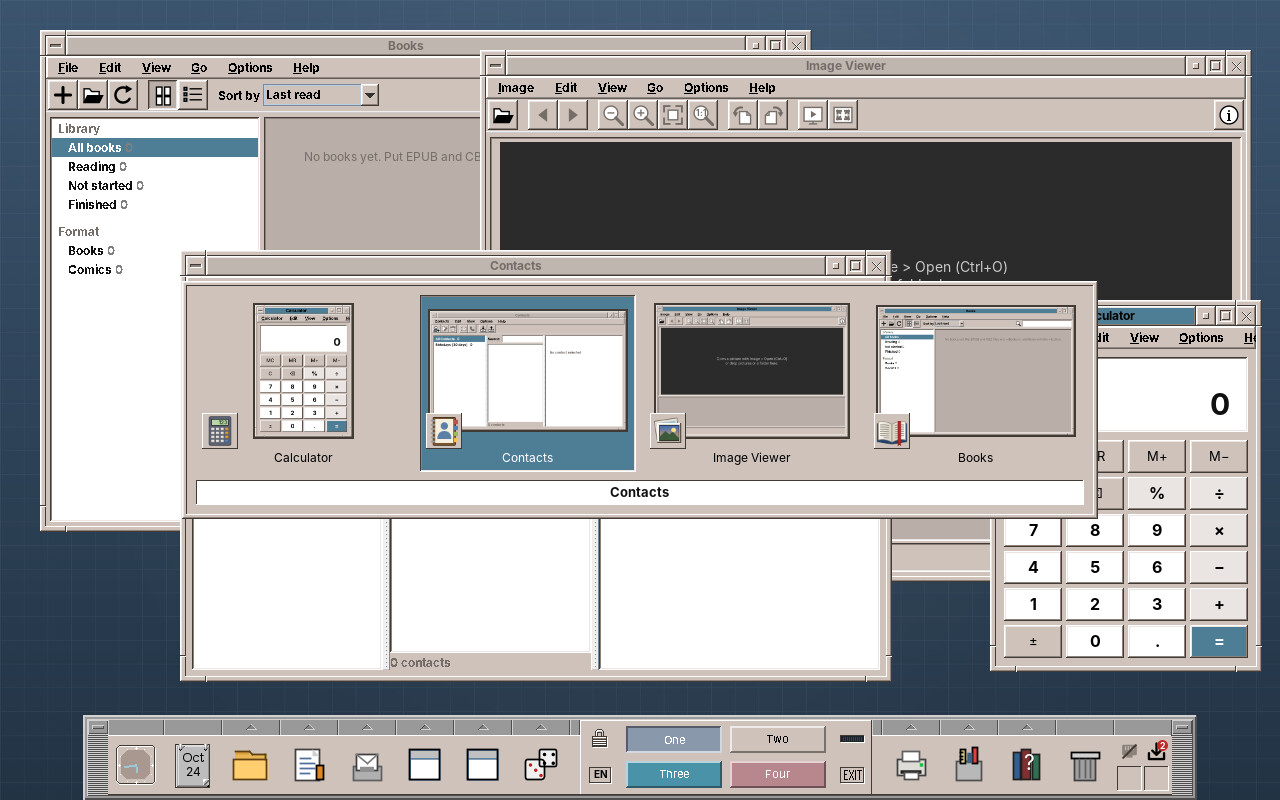Open the trash can in the bottom panel
1280x800 pixels.
pos(1085,765)
